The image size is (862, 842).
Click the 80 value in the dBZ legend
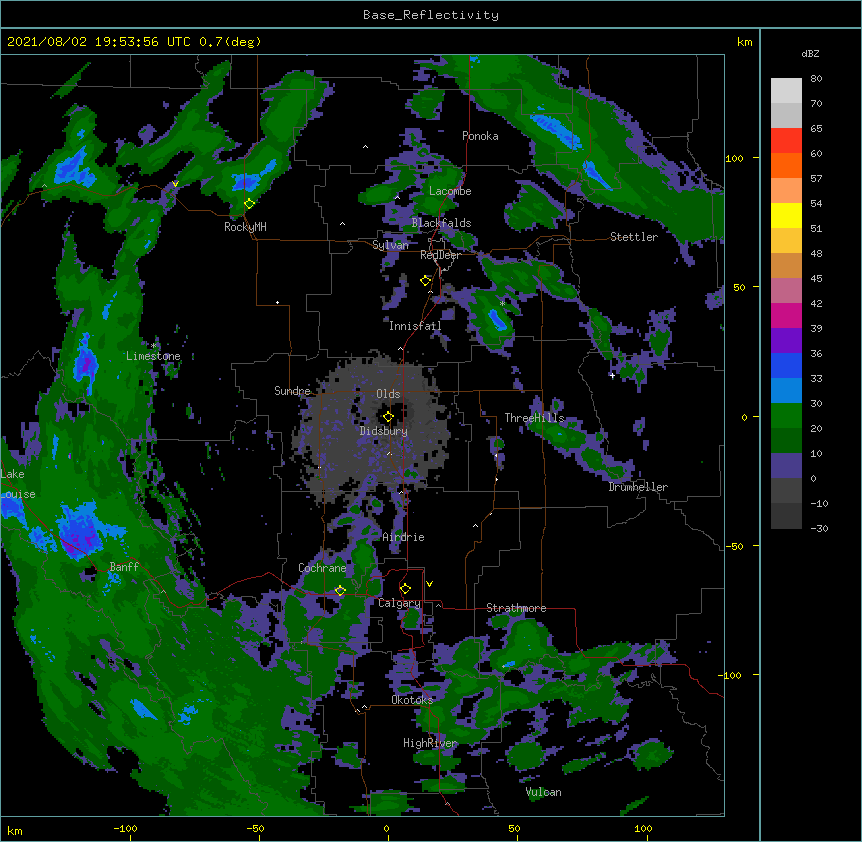[x=816, y=79]
